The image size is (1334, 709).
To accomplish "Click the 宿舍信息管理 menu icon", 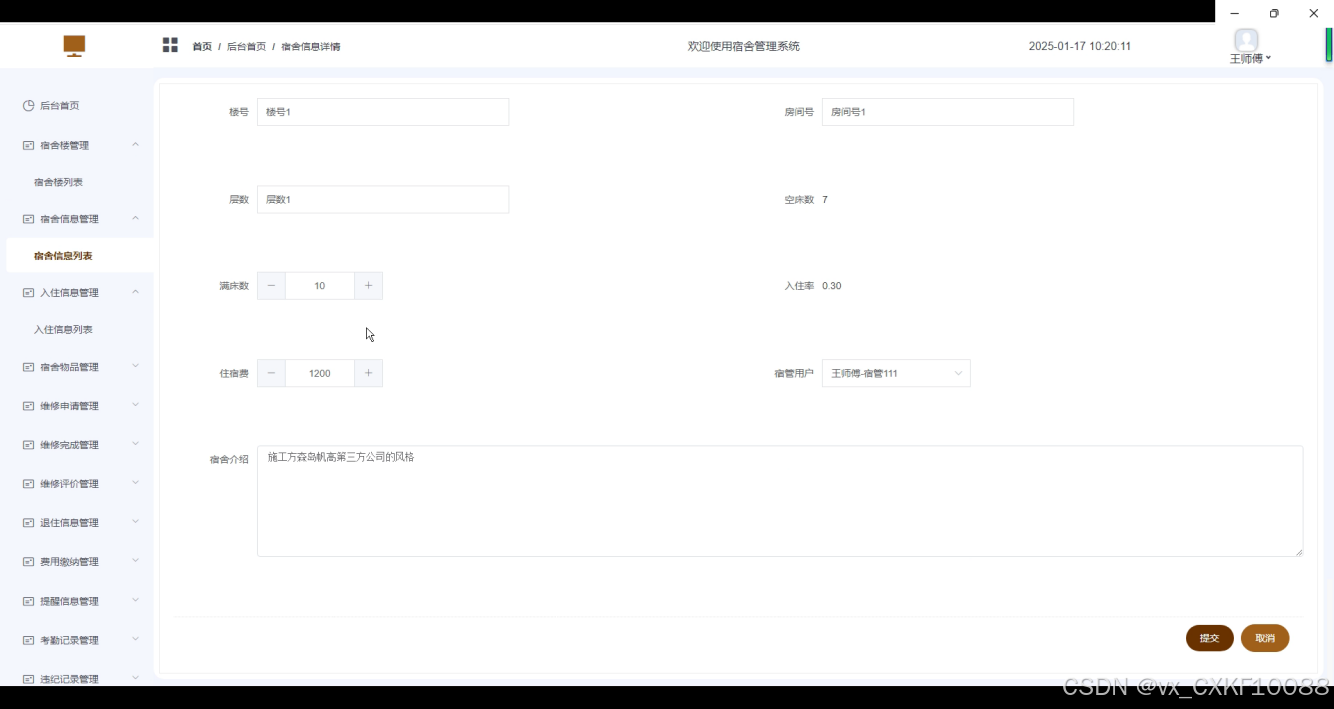I will [x=29, y=219].
